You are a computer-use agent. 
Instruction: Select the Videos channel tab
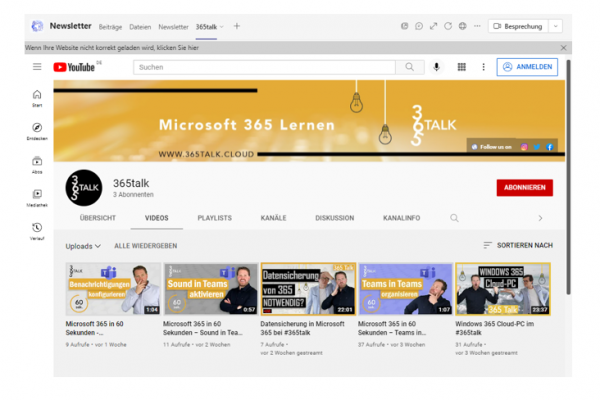tap(157, 218)
